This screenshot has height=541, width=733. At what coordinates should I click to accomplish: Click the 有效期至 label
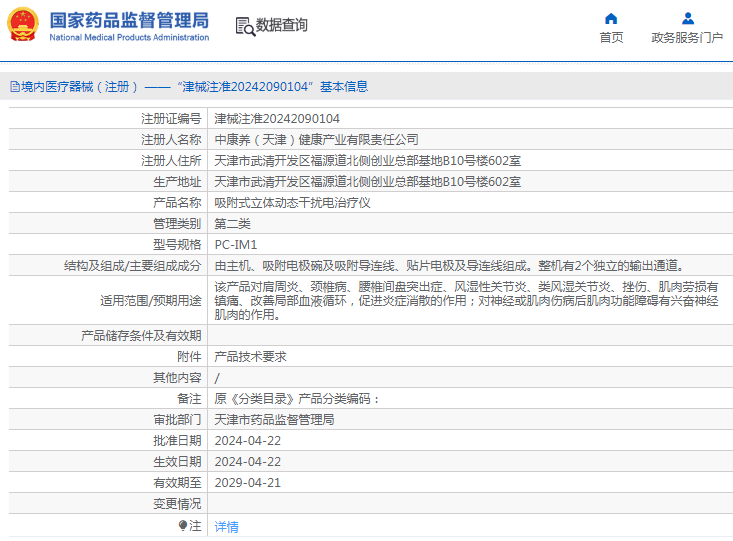point(177,483)
